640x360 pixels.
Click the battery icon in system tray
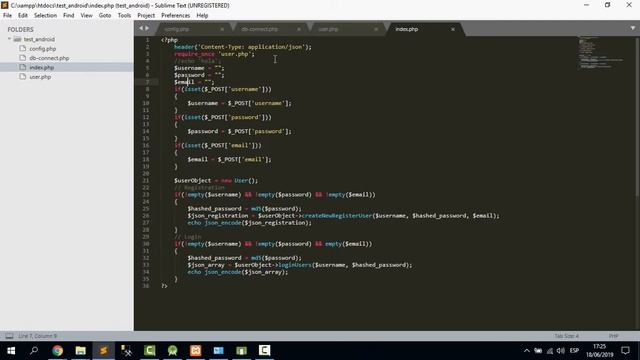pos(538,351)
